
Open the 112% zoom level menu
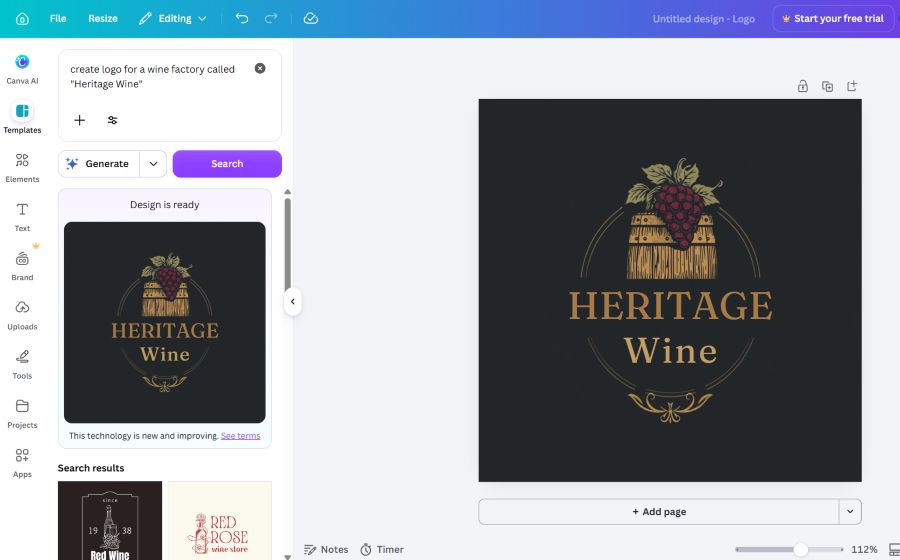click(864, 550)
